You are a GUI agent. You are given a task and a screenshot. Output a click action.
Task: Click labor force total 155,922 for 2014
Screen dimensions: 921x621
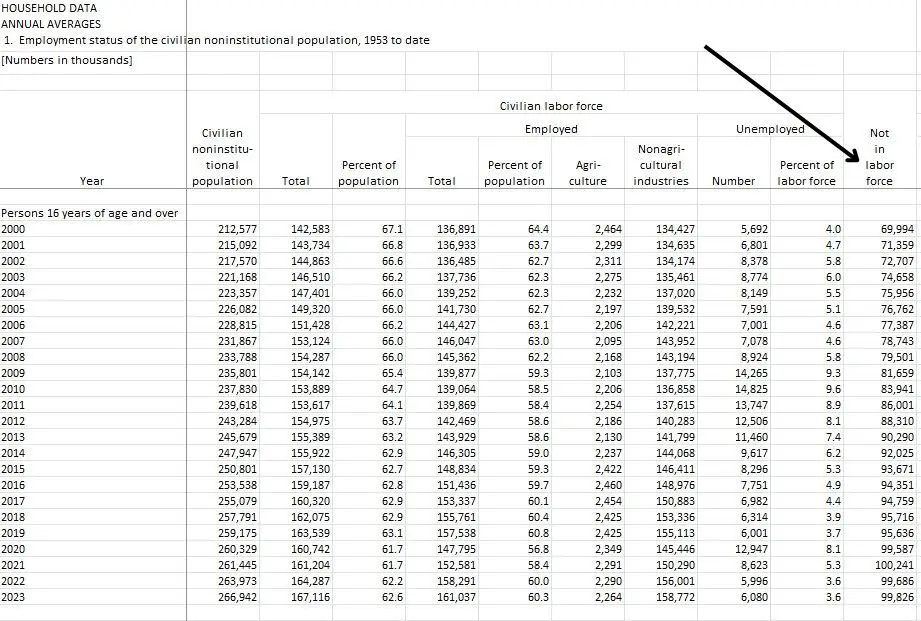pyautogui.click(x=310, y=453)
